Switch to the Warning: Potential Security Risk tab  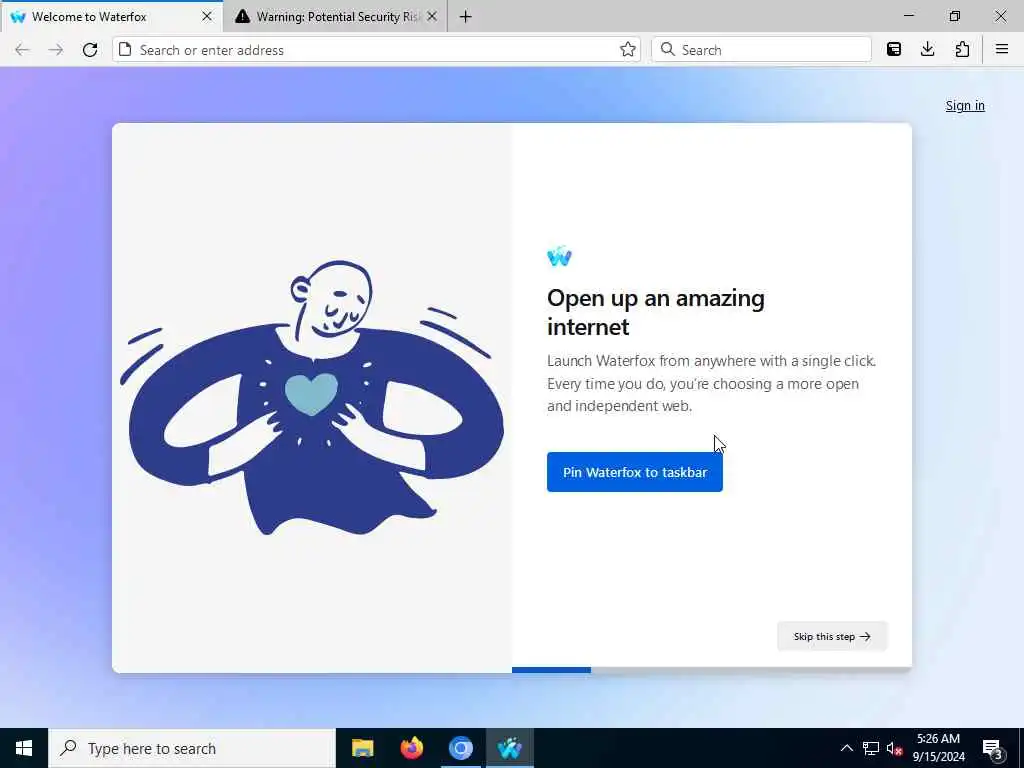click(335, 16)
